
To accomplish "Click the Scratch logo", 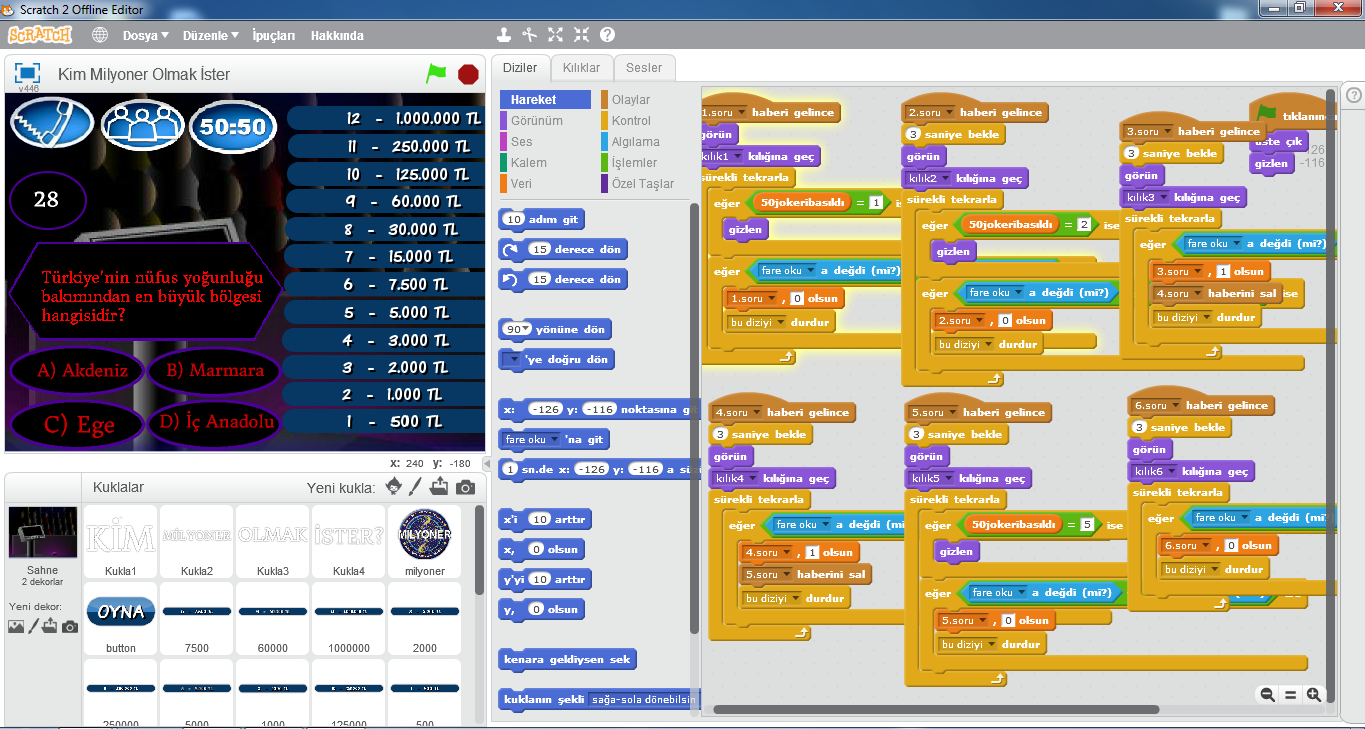I will 40,35.
